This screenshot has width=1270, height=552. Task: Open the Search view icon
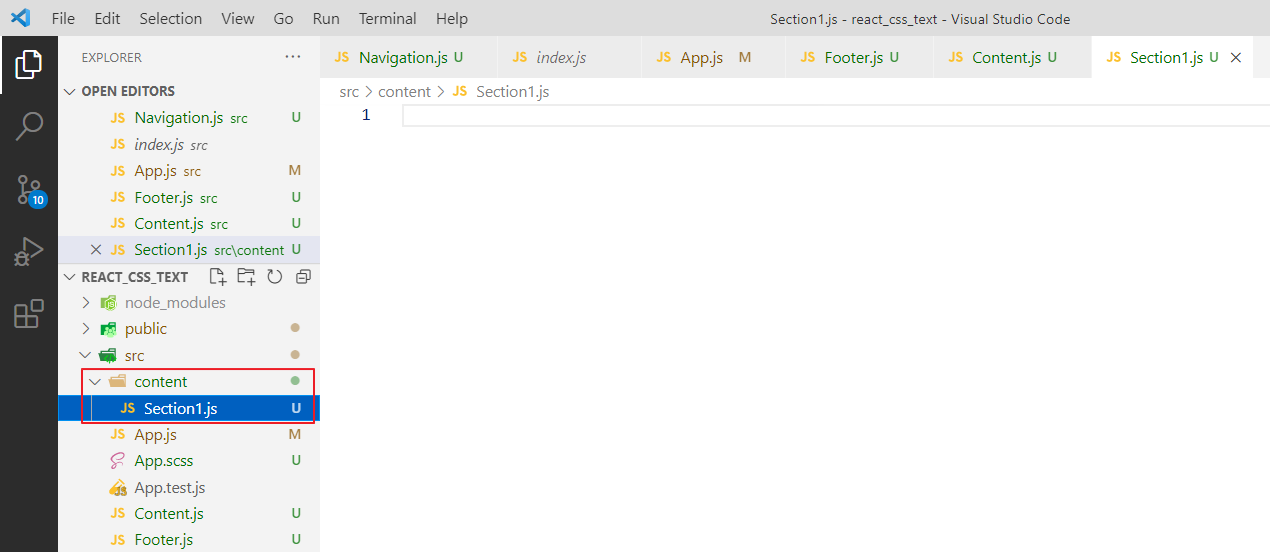(x=29, y=126)
